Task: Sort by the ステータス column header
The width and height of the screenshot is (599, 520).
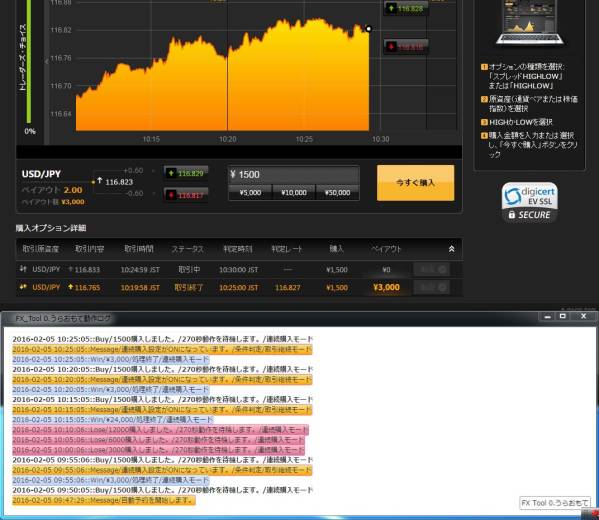Action: pos(188,249)
